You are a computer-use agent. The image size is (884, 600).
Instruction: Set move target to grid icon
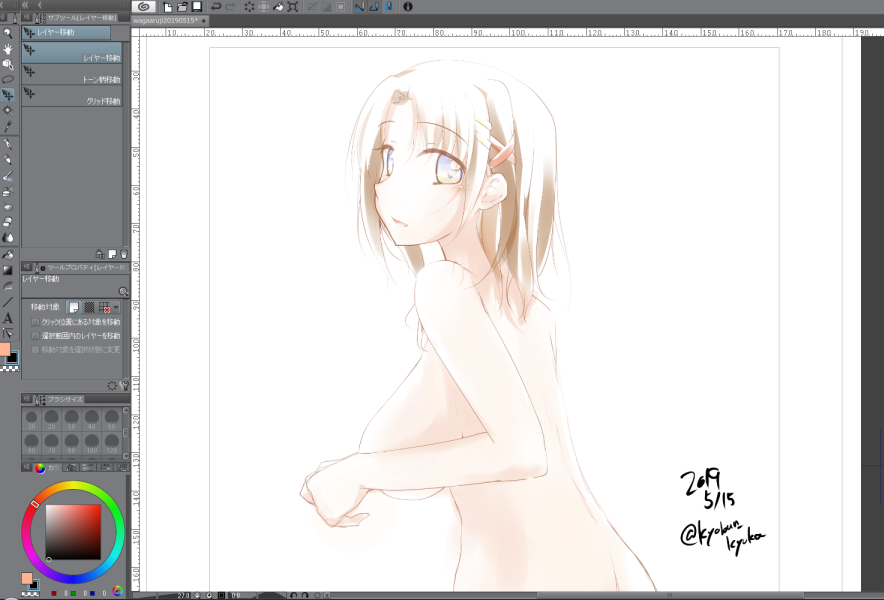104,307
